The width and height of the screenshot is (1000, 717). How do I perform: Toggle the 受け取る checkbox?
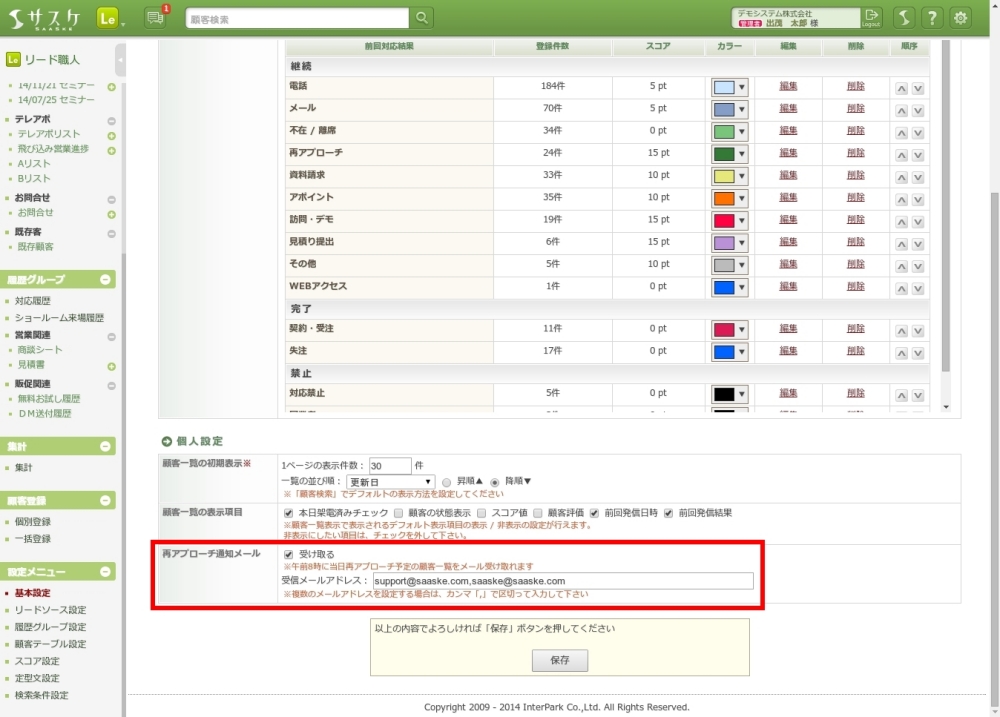289,554
